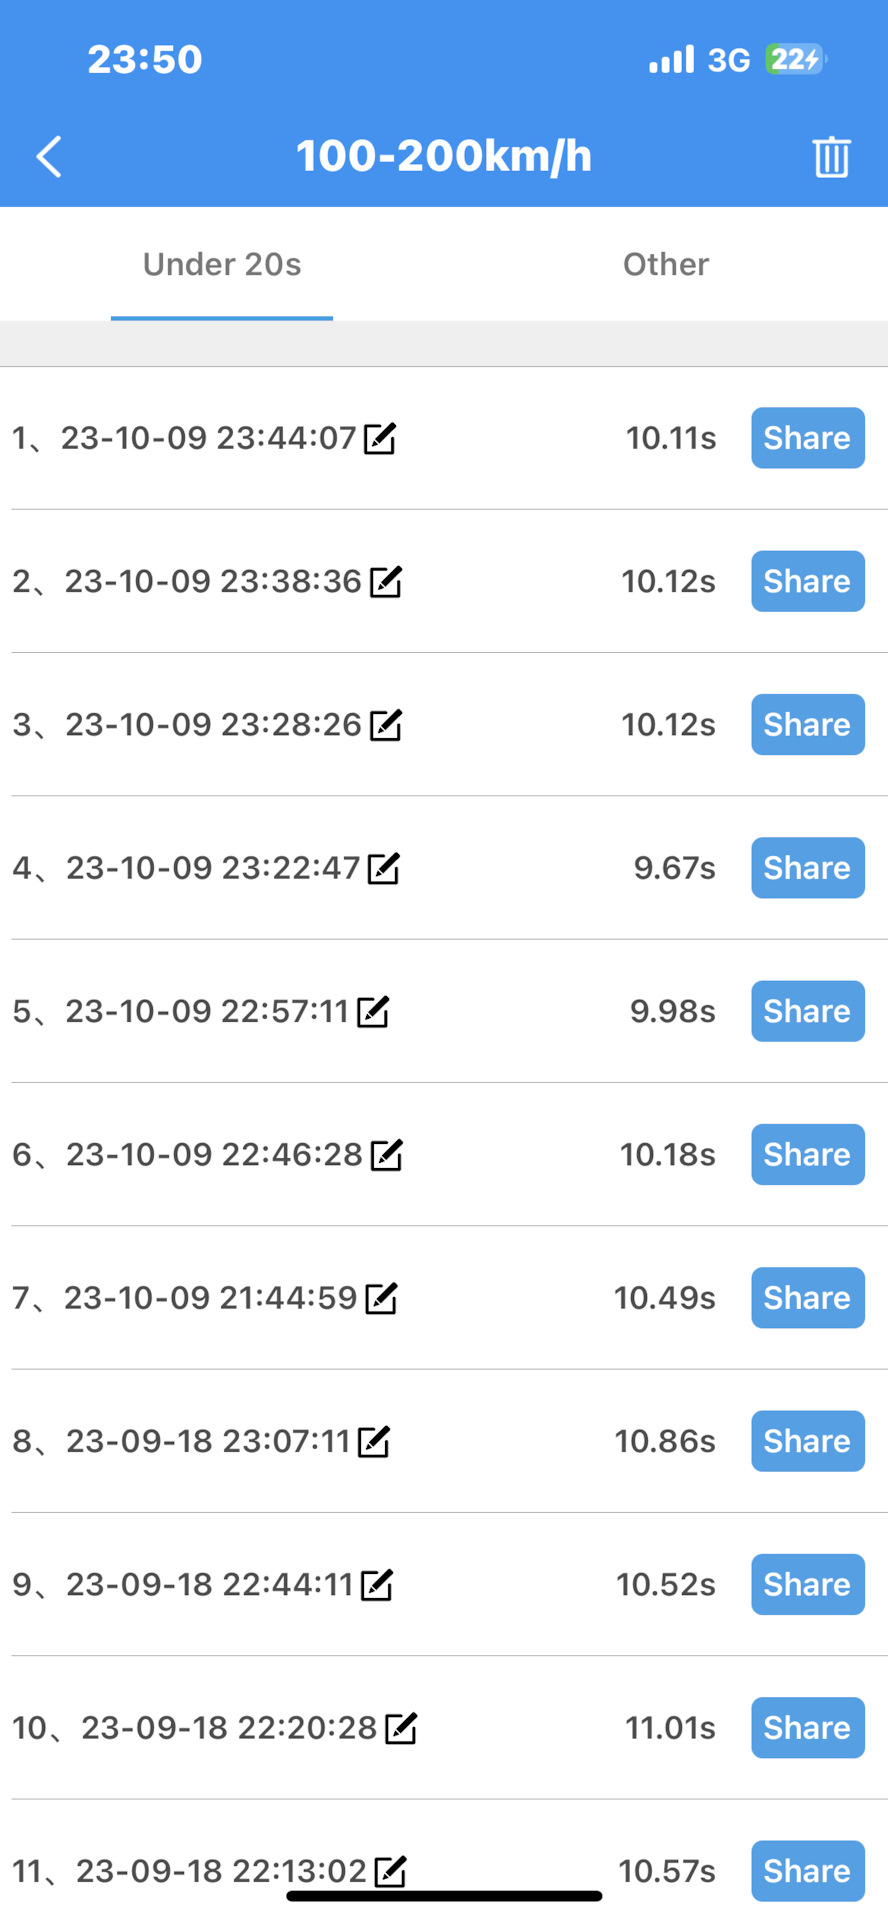888x1920 pixels.
Task: Tap edit icon for 22:20:28 record
Action: (x=400, y=1728)
